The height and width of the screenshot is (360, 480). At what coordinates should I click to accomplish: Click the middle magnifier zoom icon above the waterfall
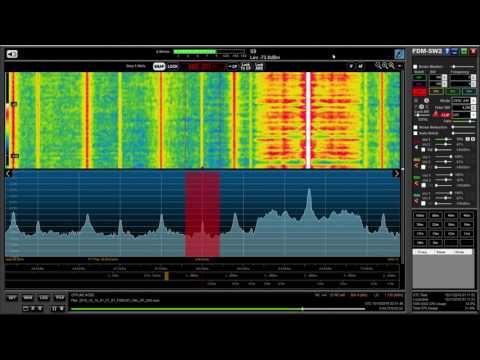(x=385, y=65)
